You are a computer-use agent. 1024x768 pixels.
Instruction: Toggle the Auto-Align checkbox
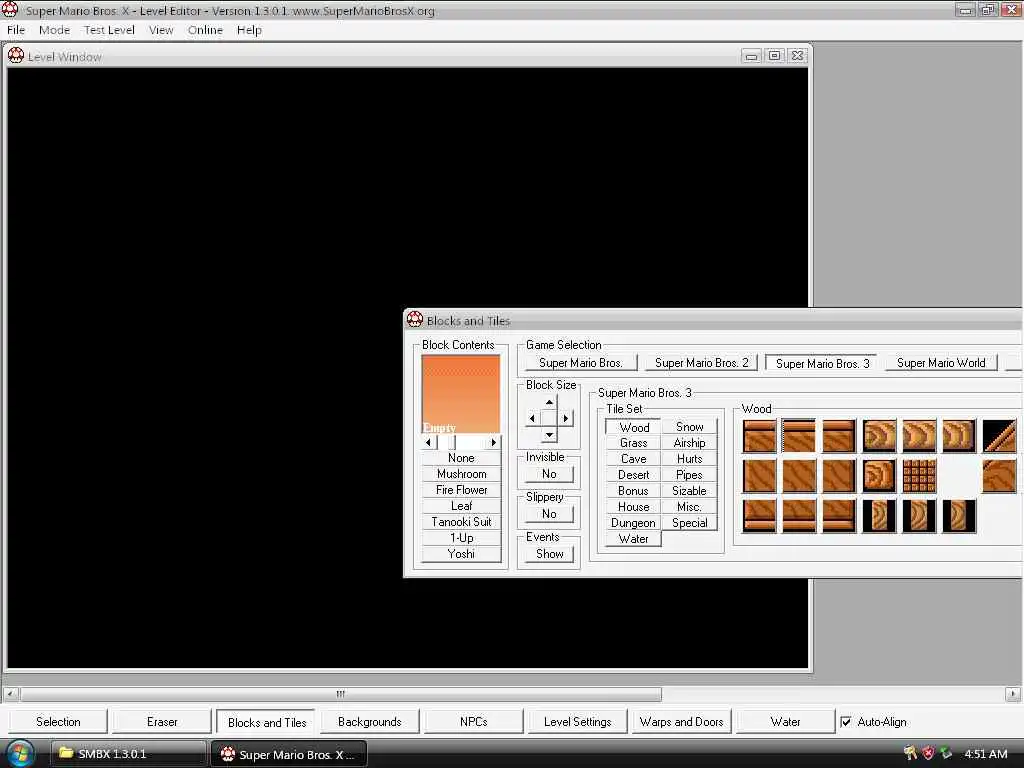846,722
